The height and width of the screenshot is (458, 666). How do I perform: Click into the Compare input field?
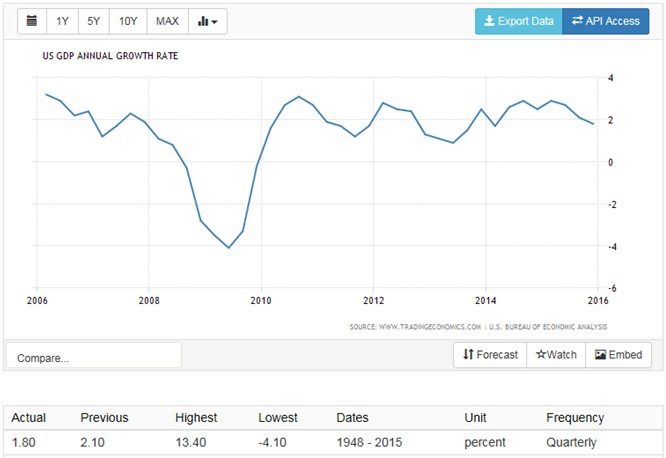(x=94, y=356)
